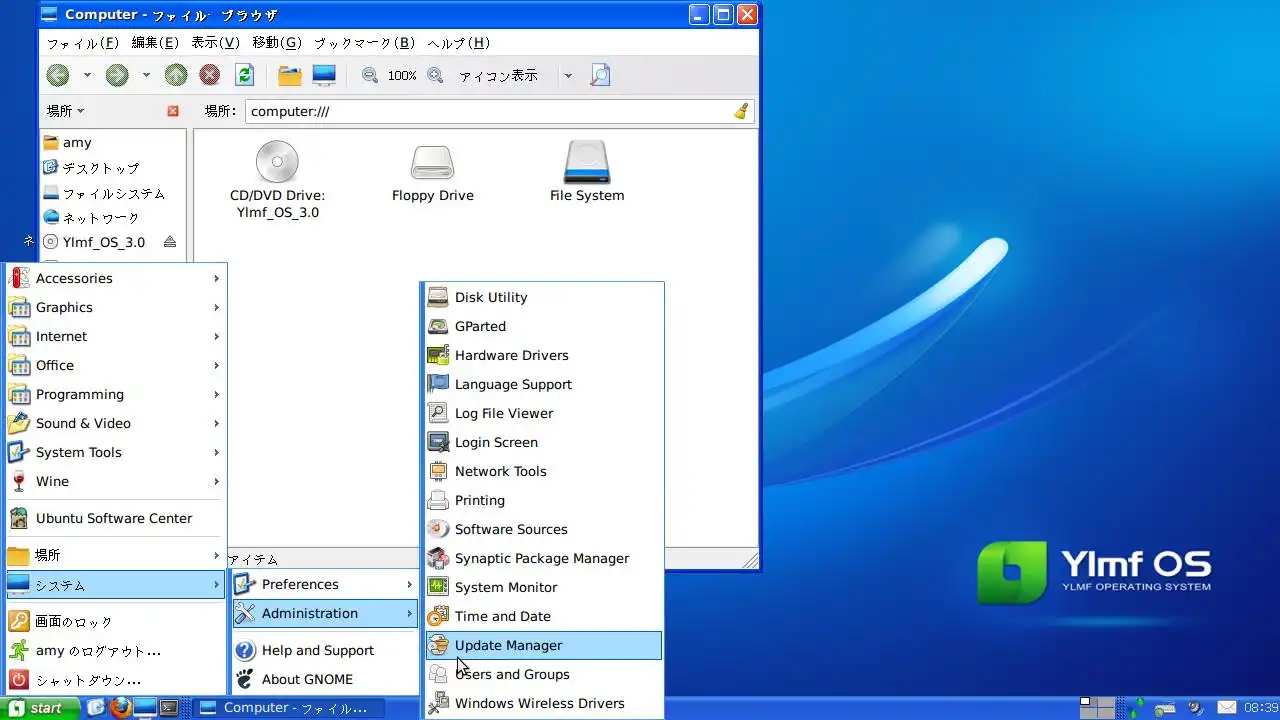Open Help and Support
Screen dimensions: 1280x720
click(x=324, y=650)
